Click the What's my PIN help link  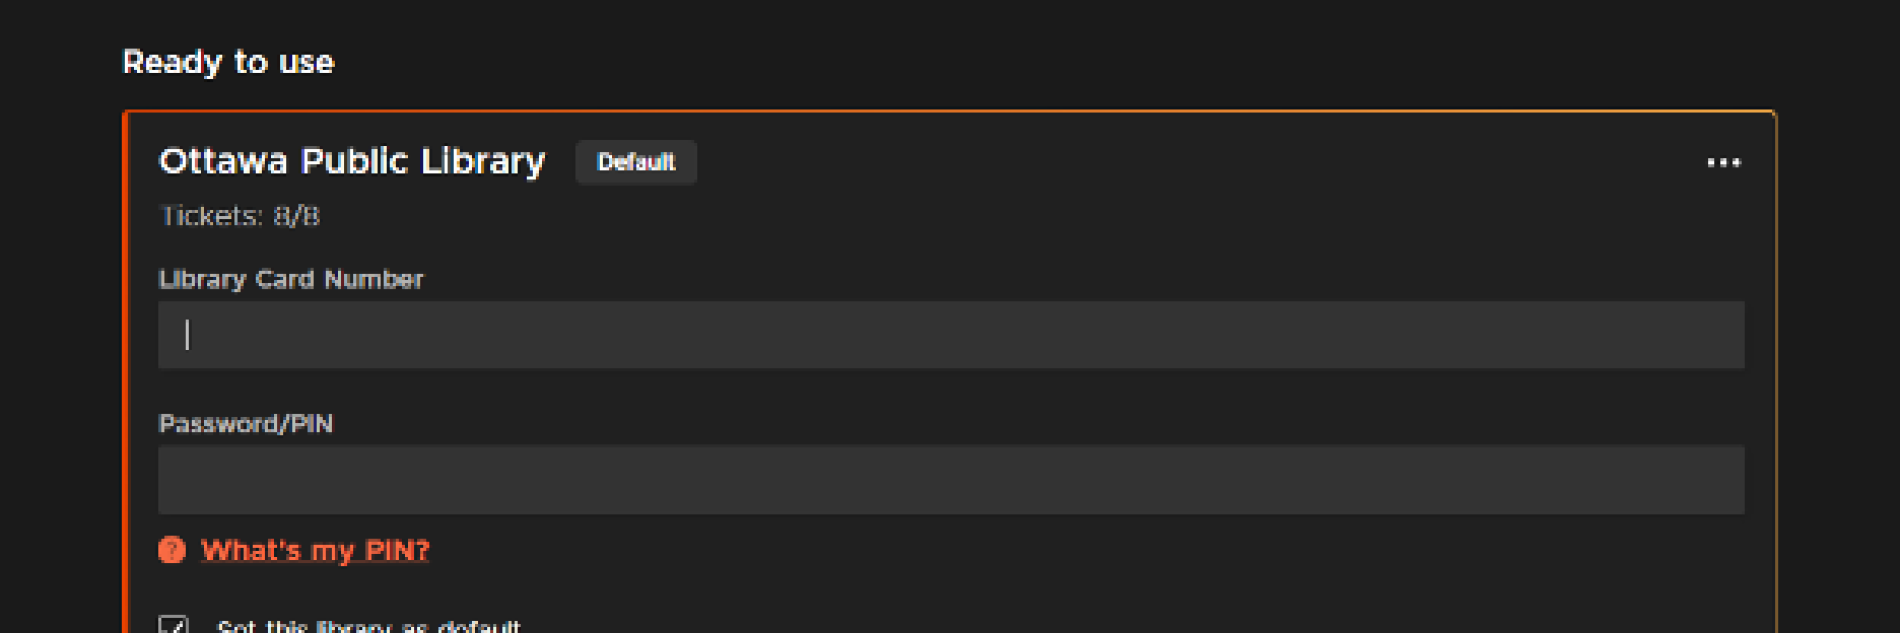click(314, 550)
